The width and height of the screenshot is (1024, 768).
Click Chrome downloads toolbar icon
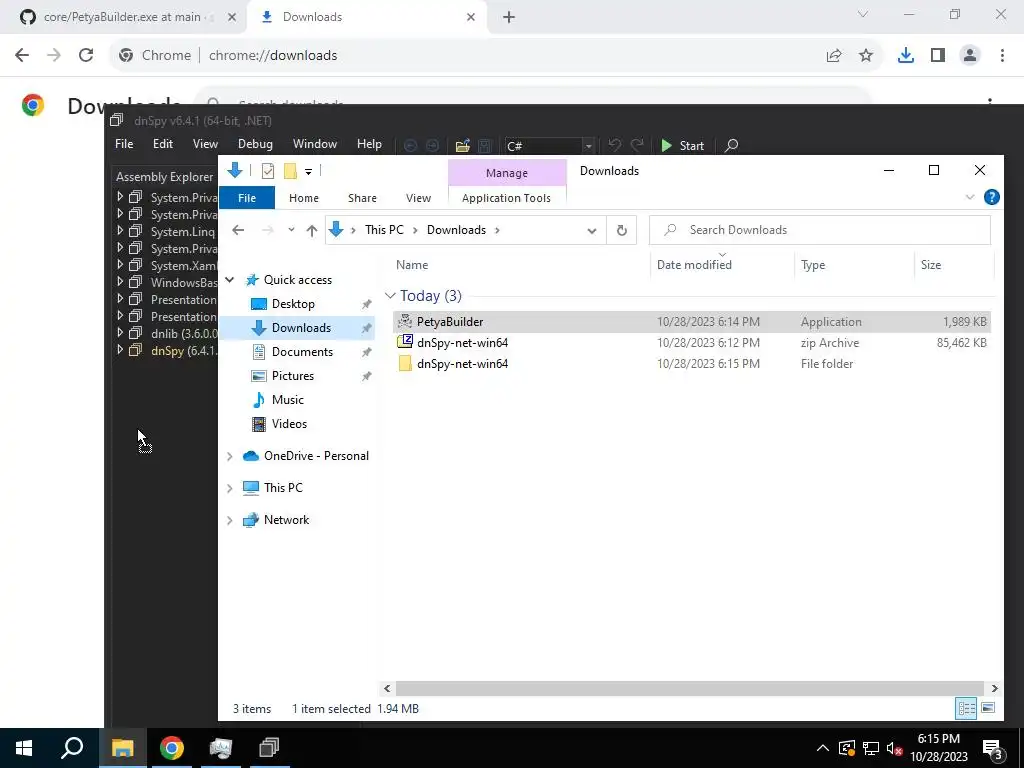pyautogui.click(x=905, y=56)
